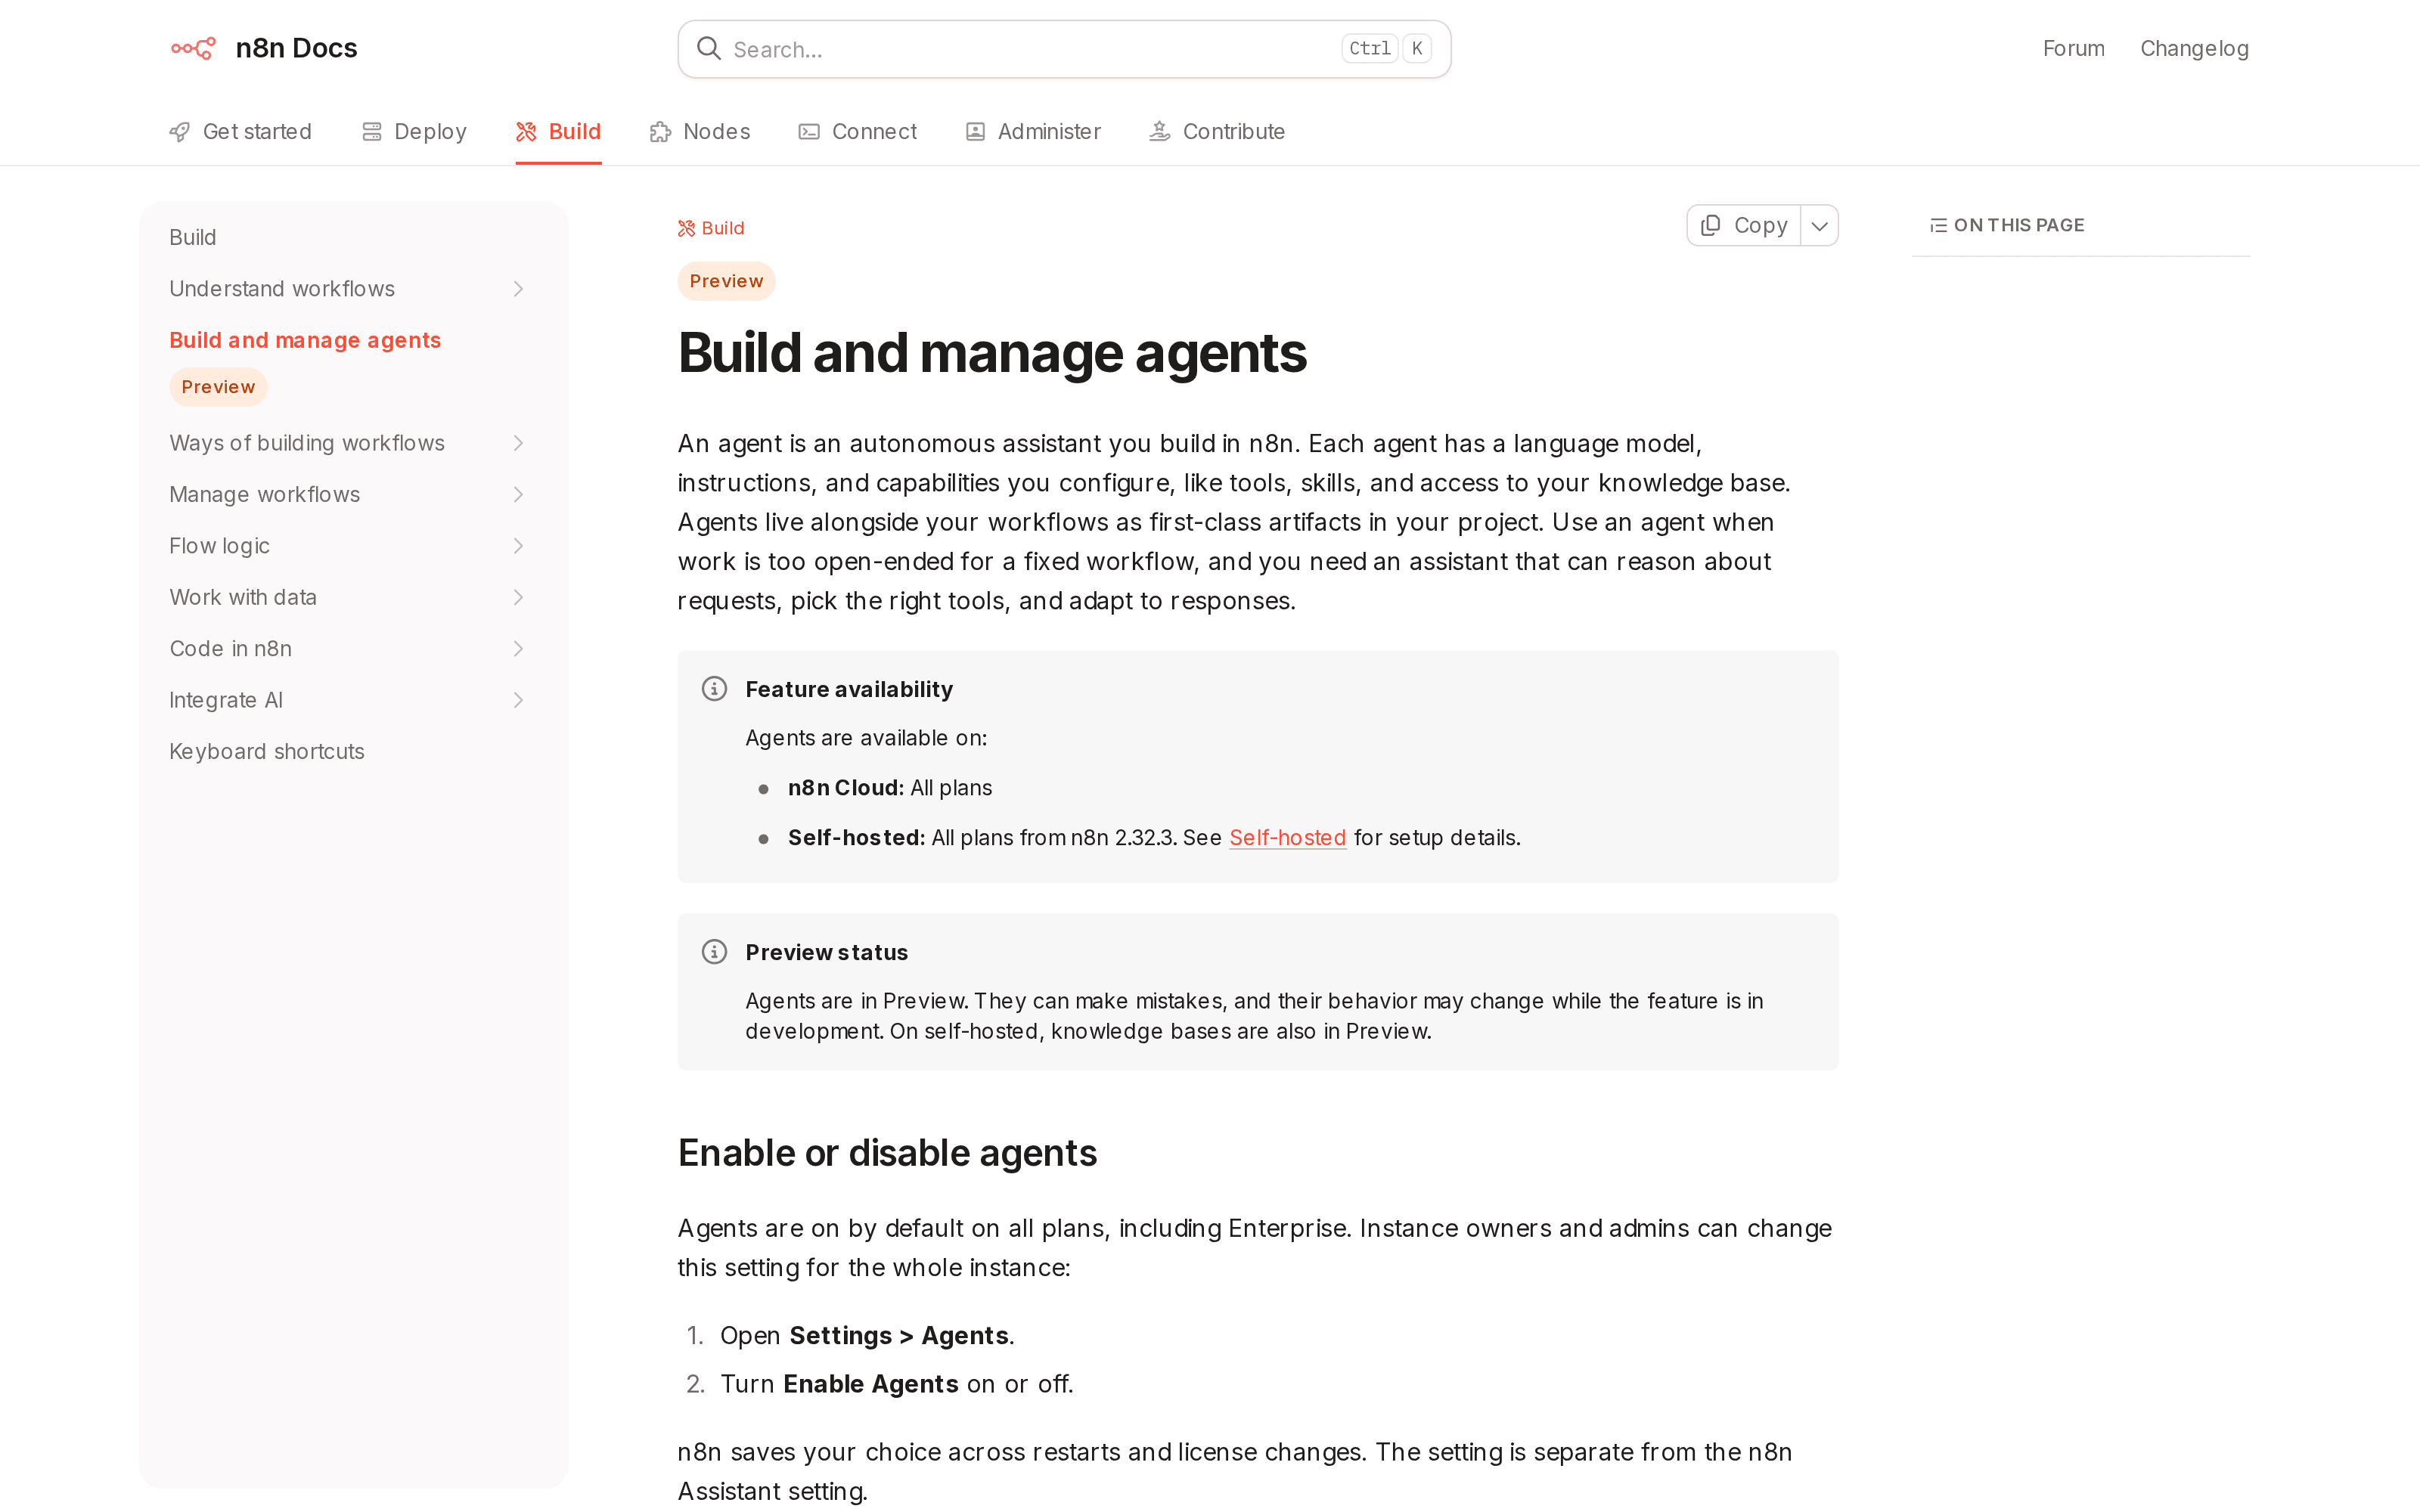2420x1512 pixels.
Task: Go to the Nodes tab
Action: [x=700, y=132]
